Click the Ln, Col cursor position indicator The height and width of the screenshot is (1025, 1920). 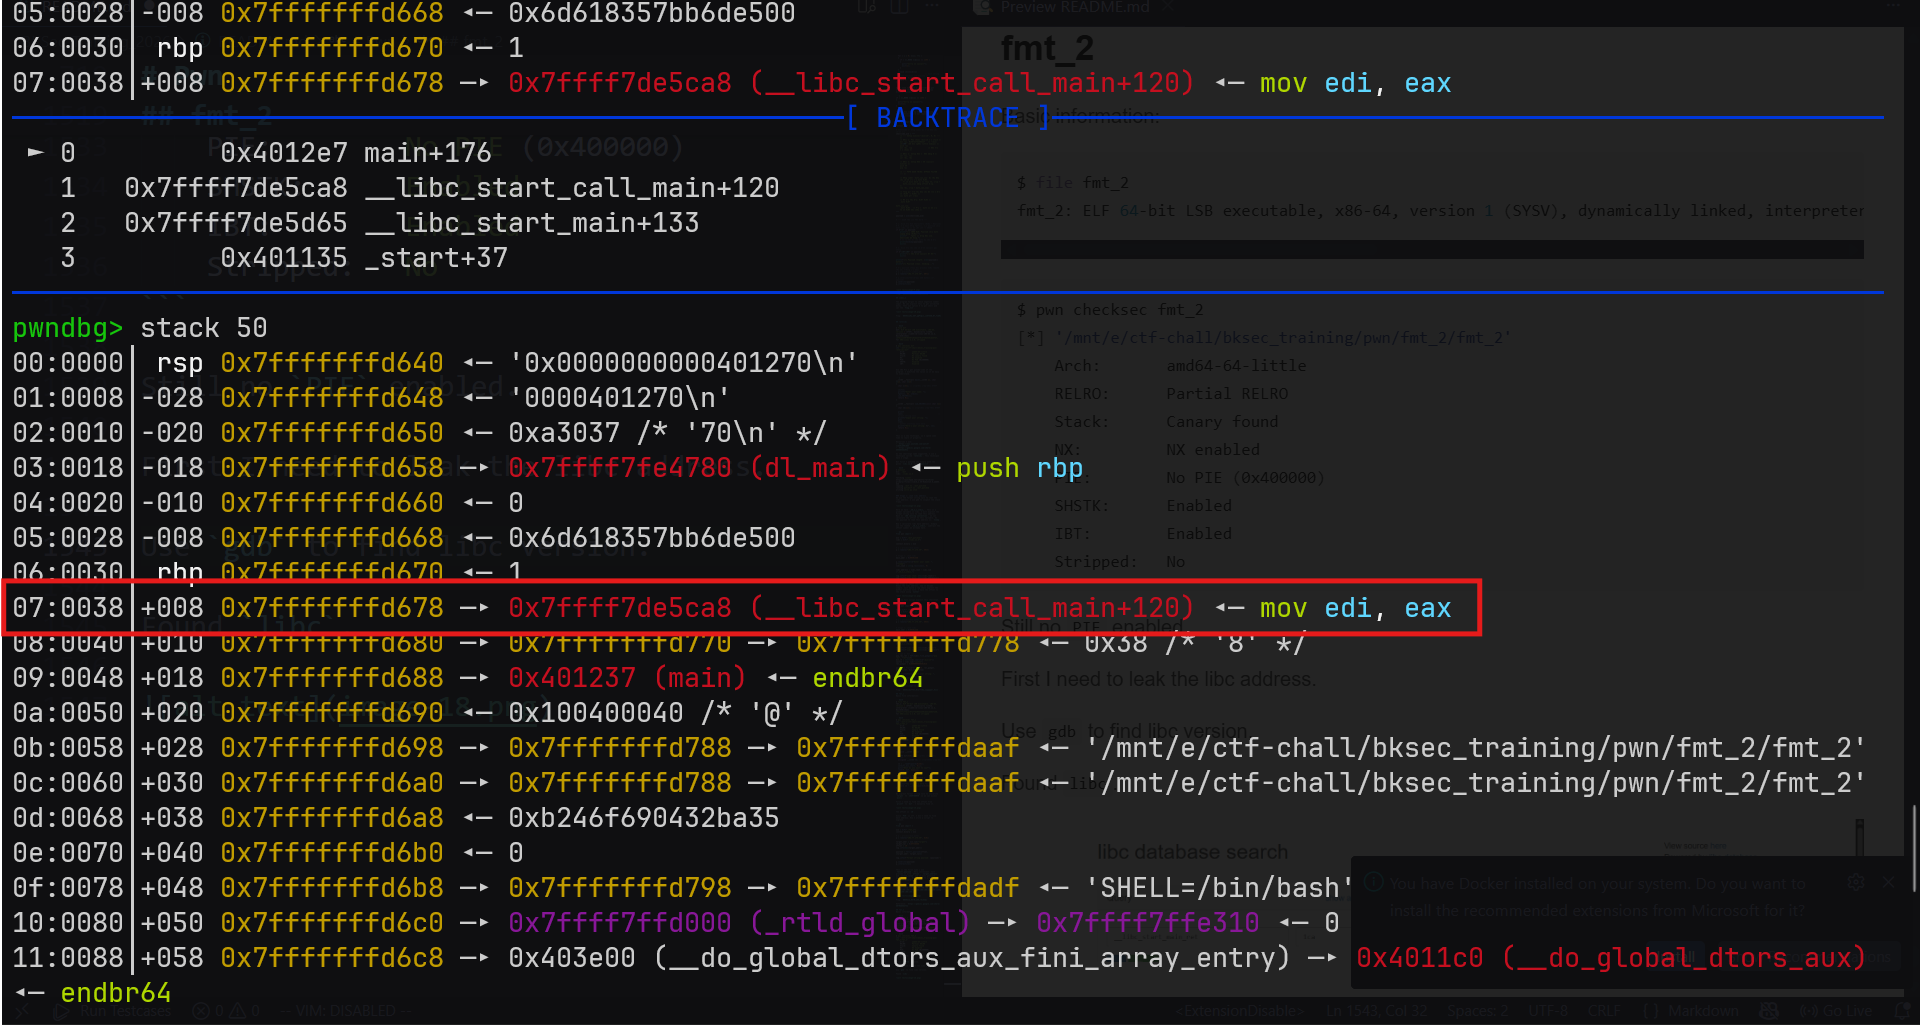pyautogui.click(x=1377, y=1011)
